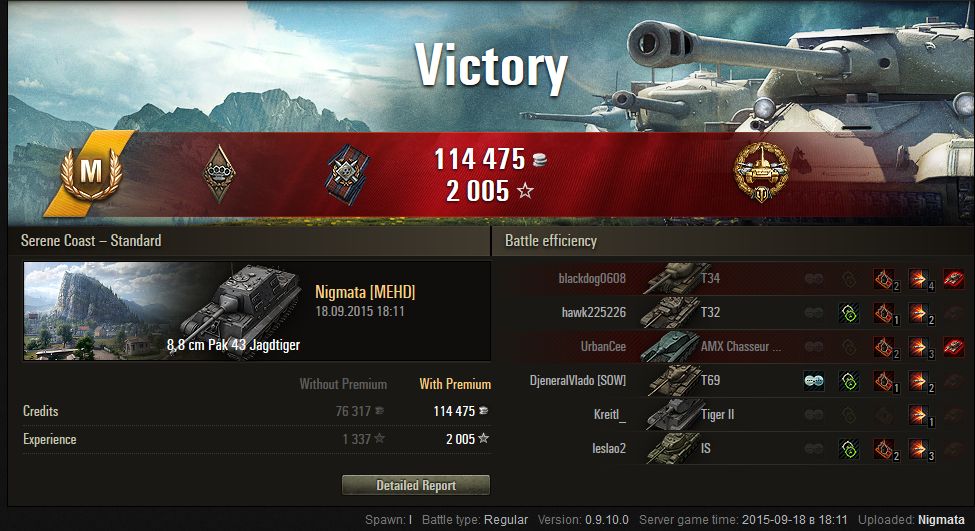Click the Tiger II tank image
This screenshot has height=531, width=975.
coord(672,415)
